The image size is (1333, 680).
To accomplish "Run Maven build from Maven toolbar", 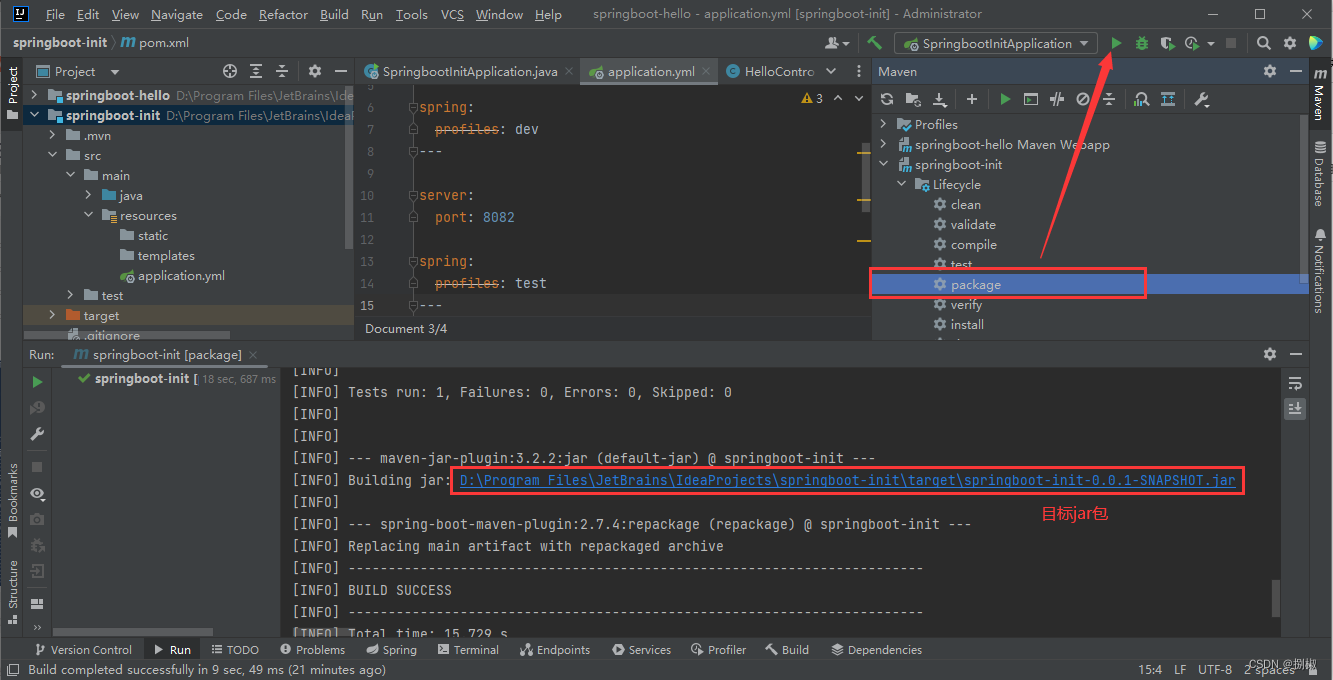I will (x=1005, y=99).
